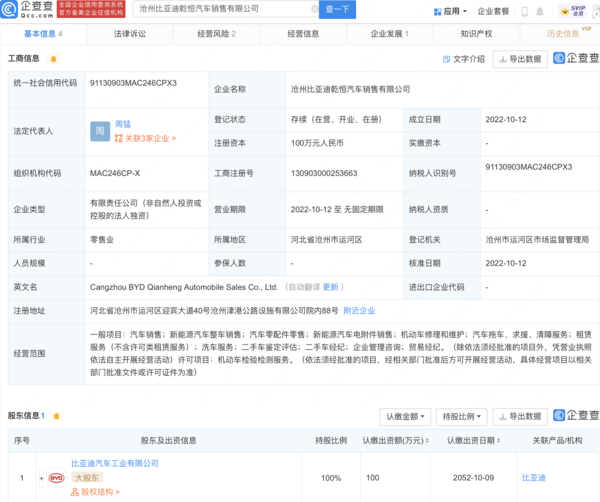Open the mobile phone icon in header
The width and height of the screenshot is (600, 502).
(x=525, y=11)
